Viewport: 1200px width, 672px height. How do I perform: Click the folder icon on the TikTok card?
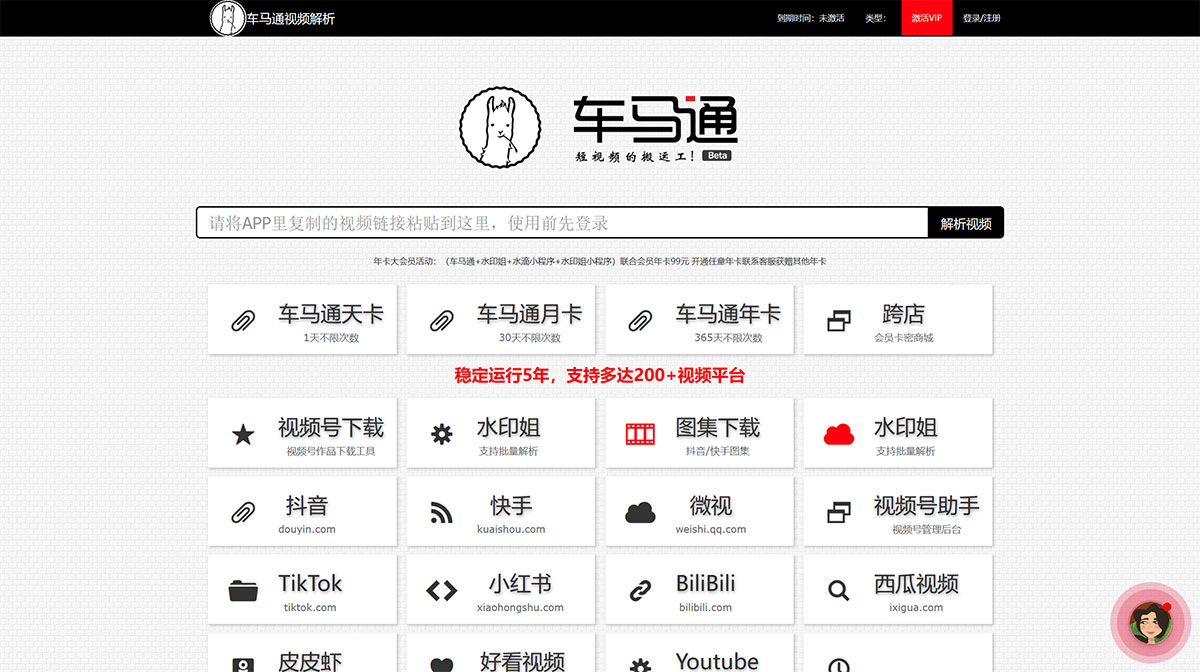coord(241,589)
